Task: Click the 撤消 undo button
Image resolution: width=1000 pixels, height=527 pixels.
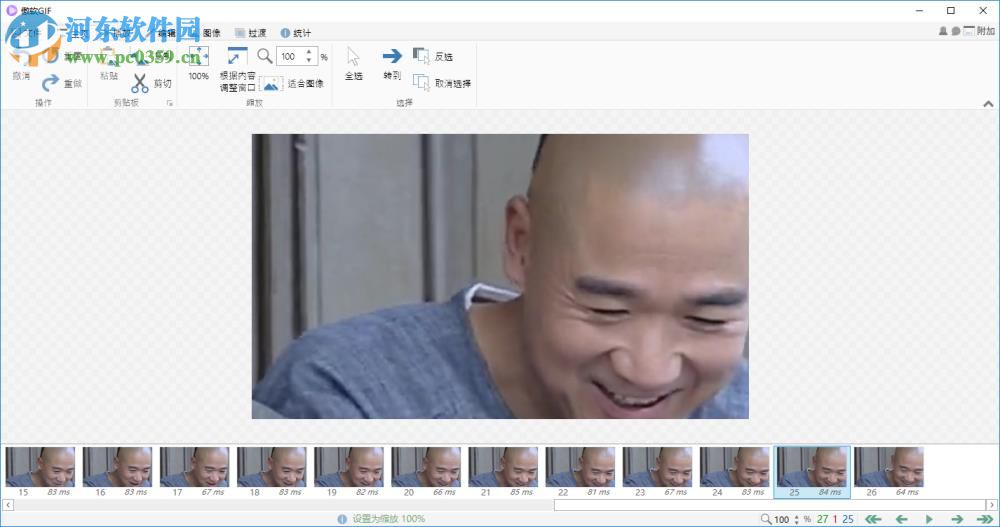Action: (x=21, y=64)
